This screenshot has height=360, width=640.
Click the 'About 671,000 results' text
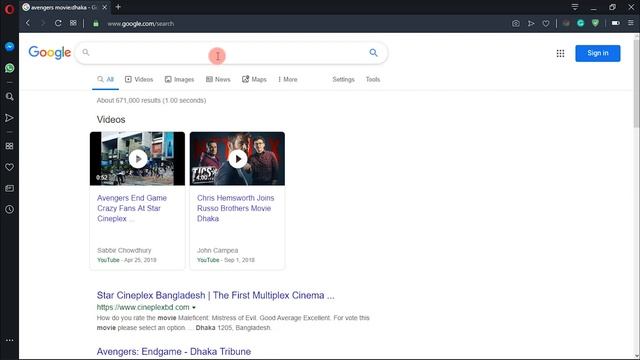tap(151, 100)
